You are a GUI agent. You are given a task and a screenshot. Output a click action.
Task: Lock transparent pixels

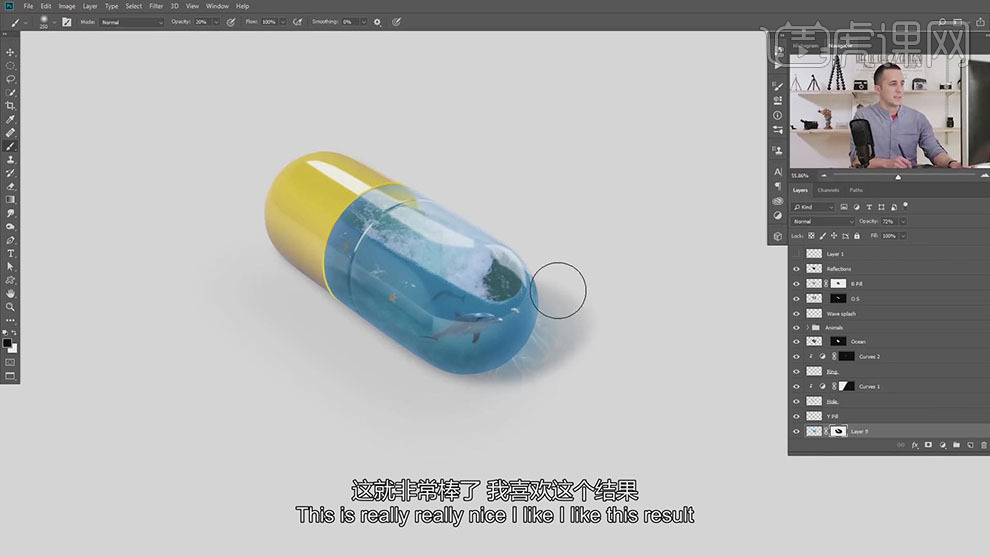811,236
